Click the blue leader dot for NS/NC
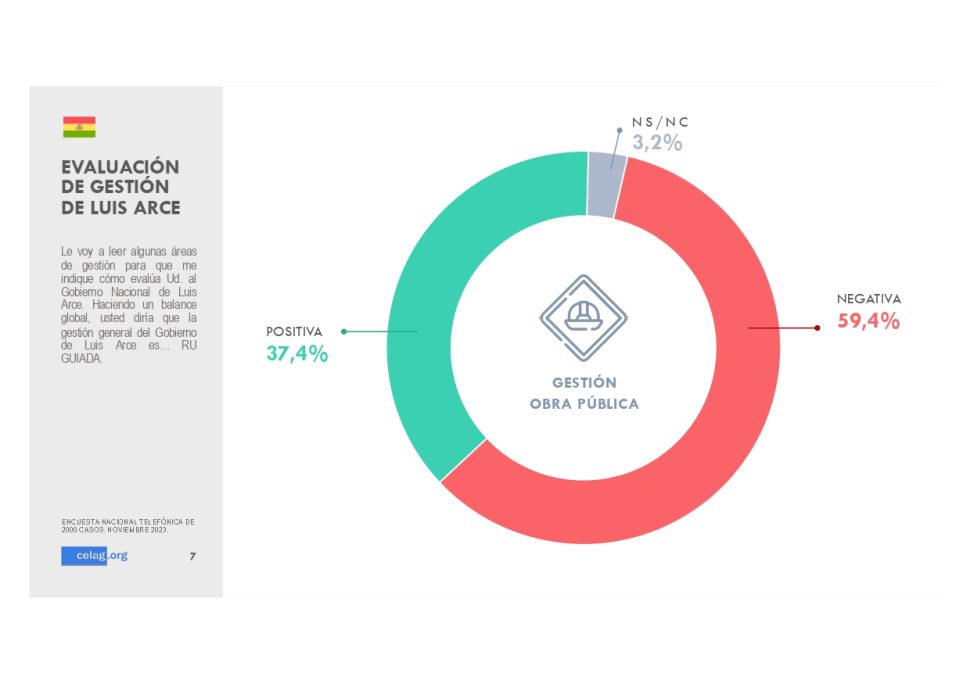 (619, 130)
